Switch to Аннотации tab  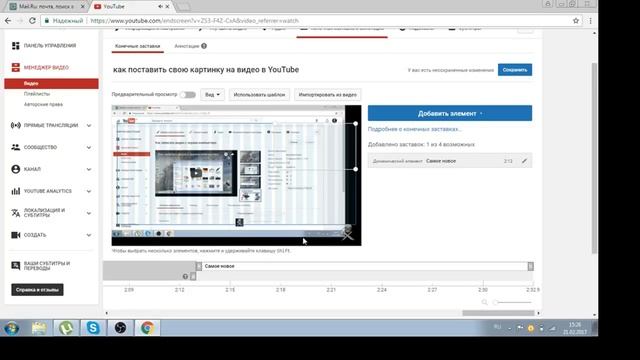(187, 46)
